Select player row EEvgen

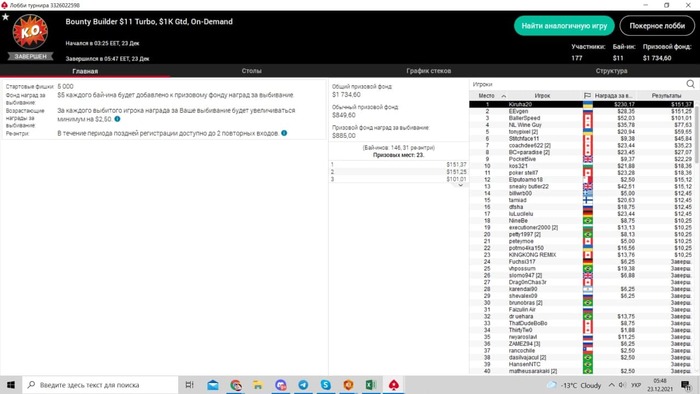581,111
